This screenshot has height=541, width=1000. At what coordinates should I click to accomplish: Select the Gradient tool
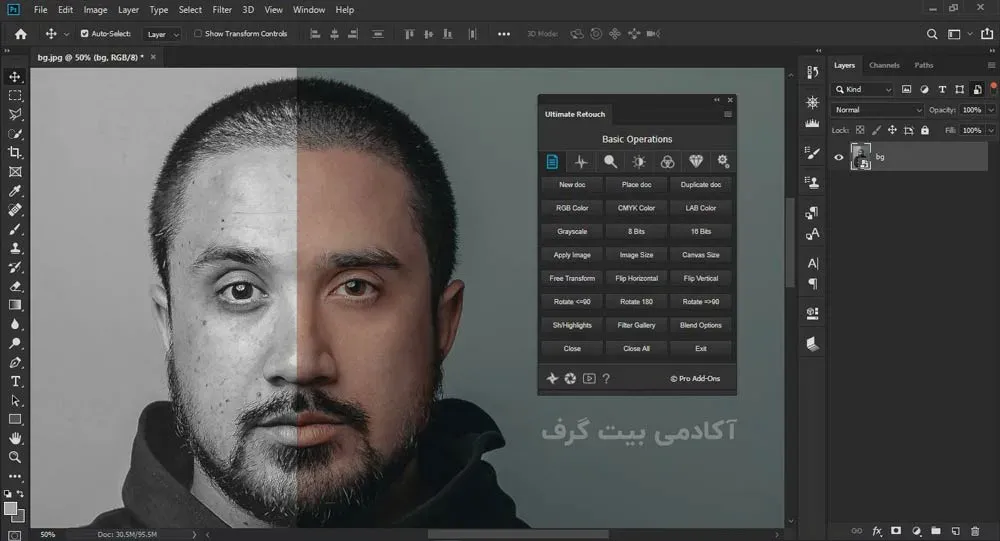coord(15,305)
